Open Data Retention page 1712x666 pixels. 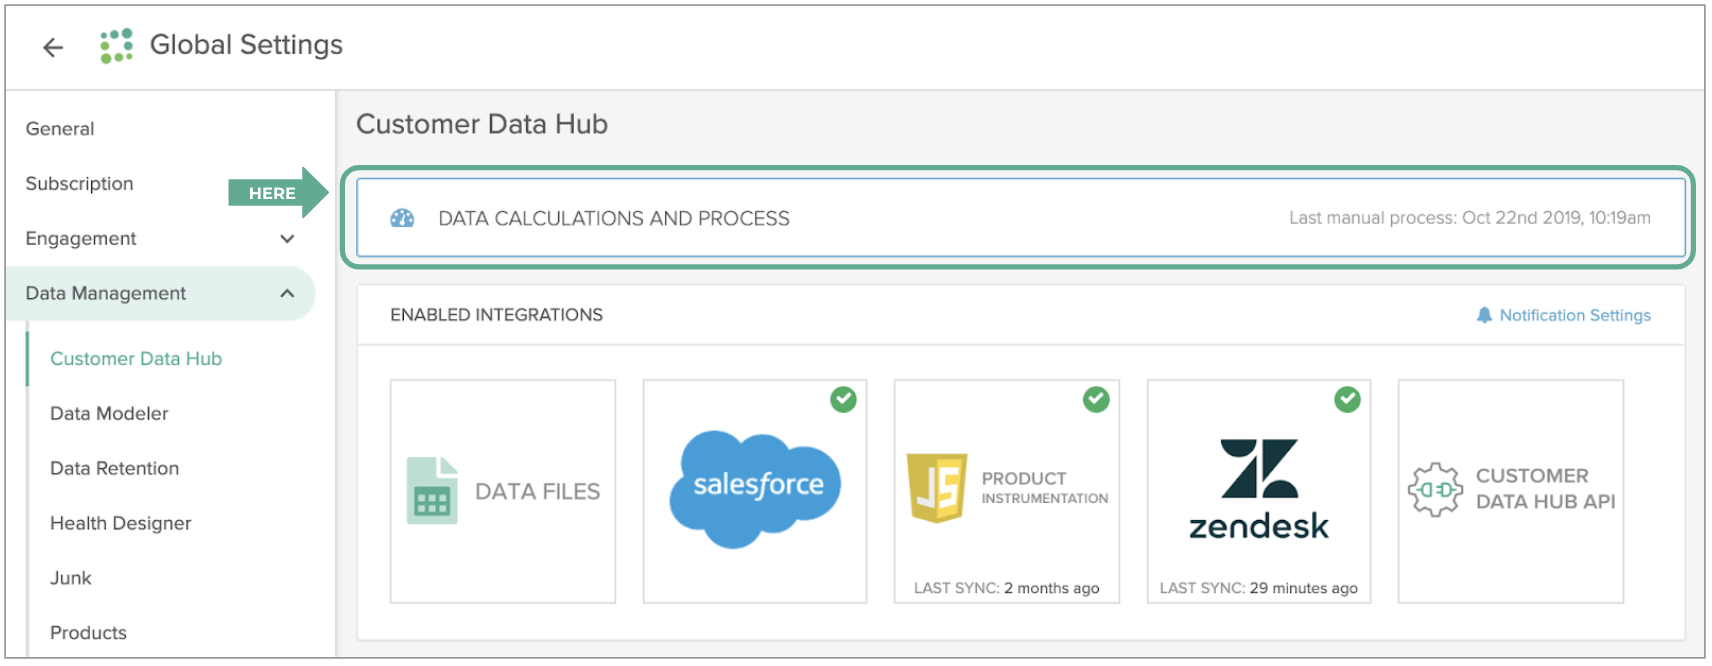pyautogui.click(x=114, y=469)
